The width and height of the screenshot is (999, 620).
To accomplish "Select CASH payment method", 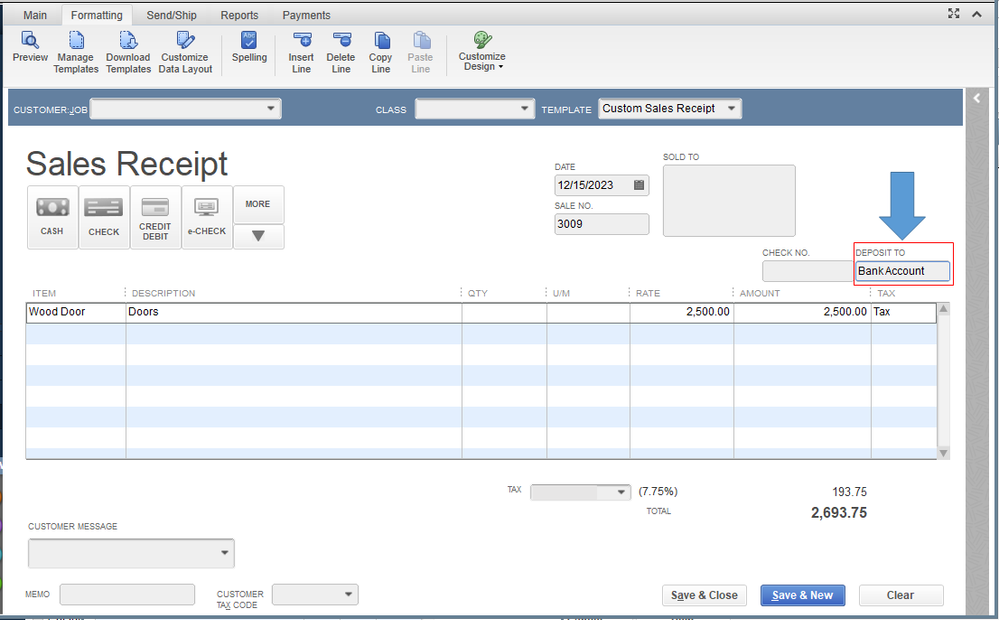I will 52,217.
